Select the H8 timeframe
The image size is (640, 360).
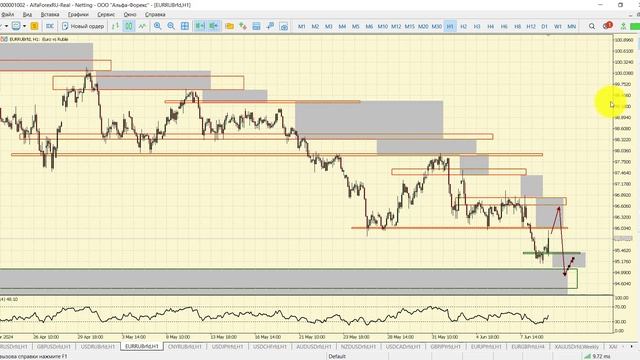coord(517,27)
